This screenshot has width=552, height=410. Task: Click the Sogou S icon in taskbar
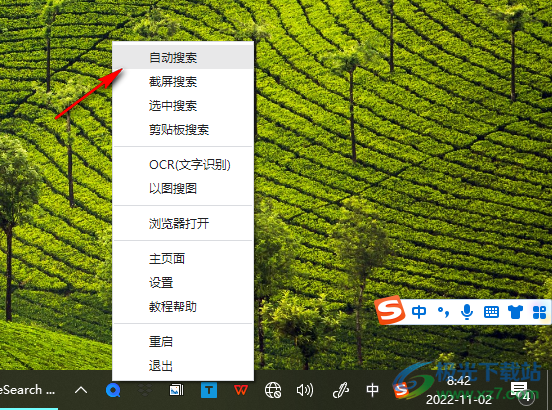[x=401, y=390]
